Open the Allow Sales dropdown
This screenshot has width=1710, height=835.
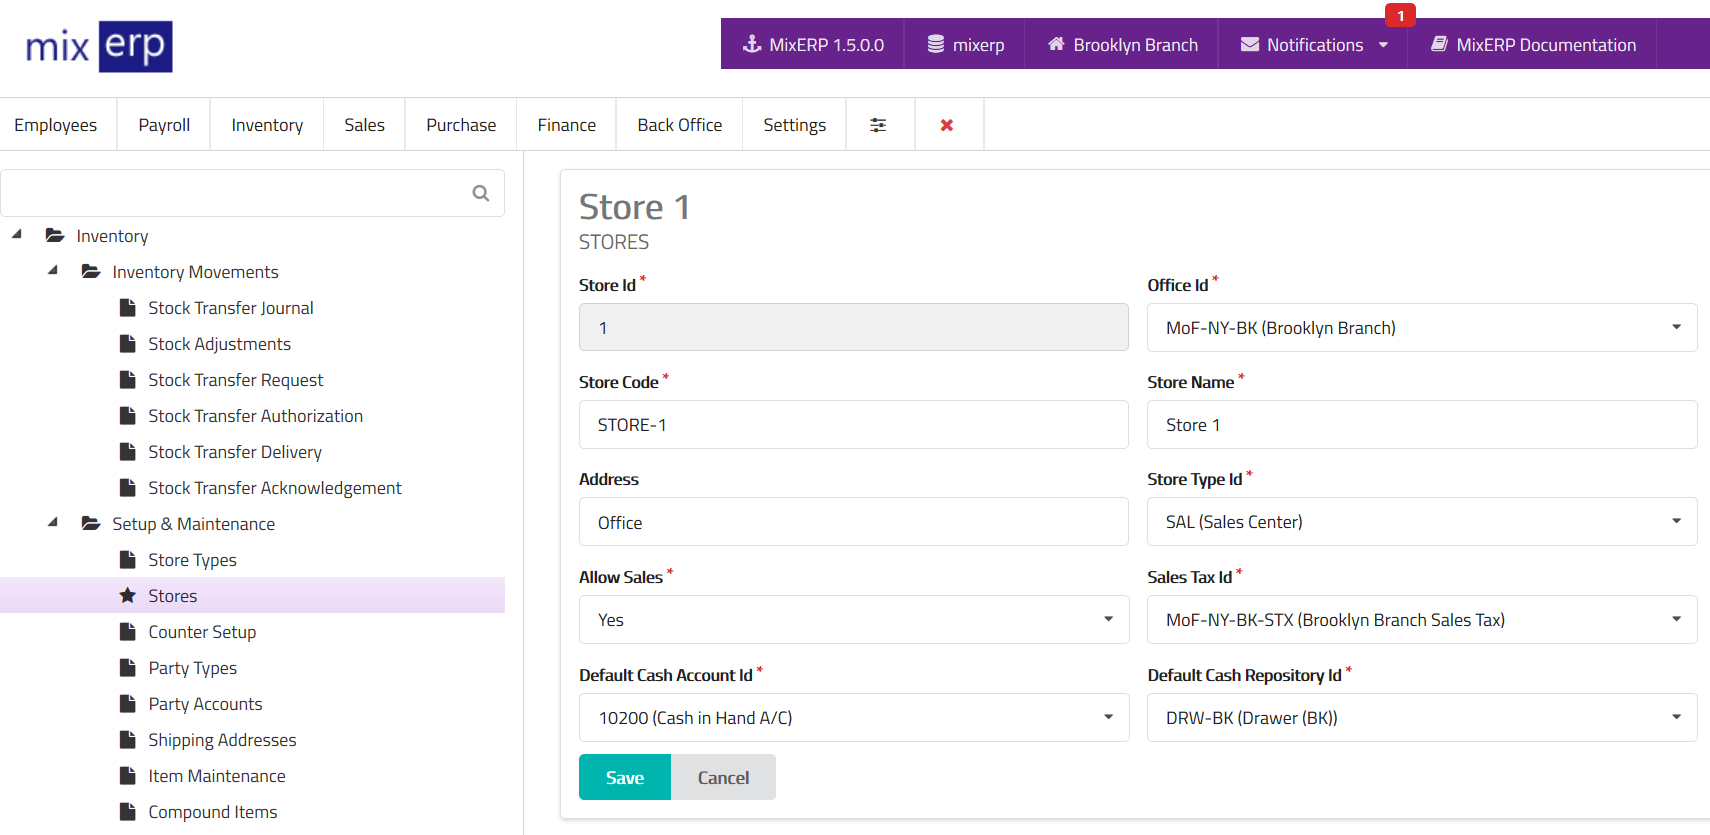853,620
